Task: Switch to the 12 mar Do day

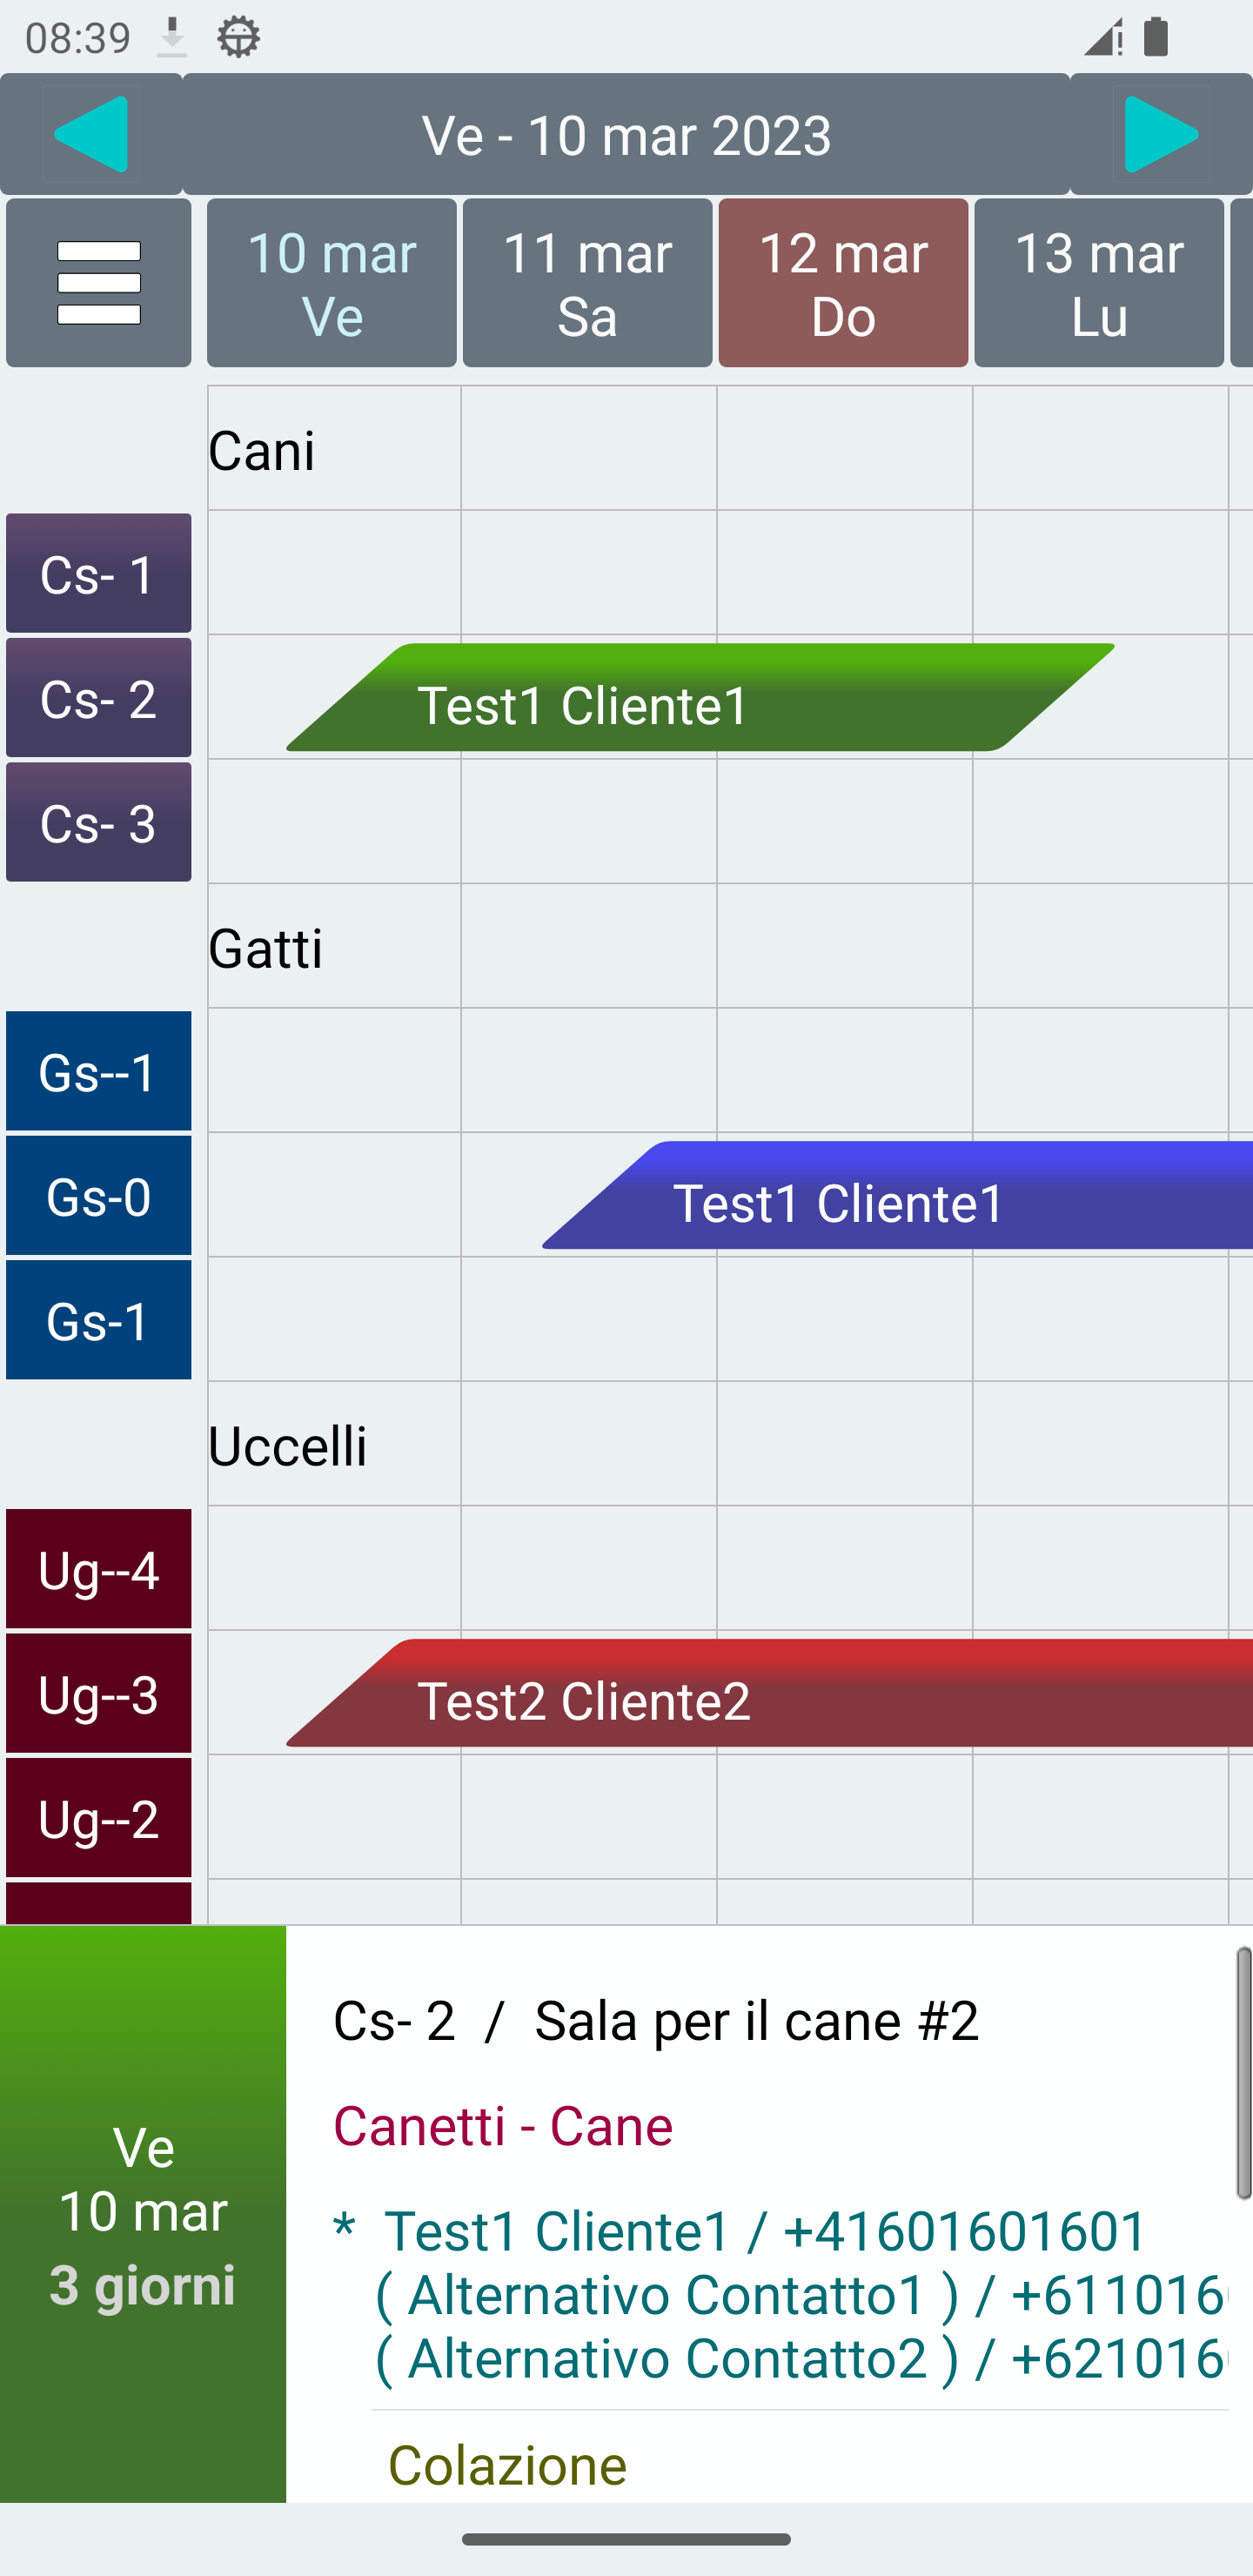Action: (x=843, y=283)
